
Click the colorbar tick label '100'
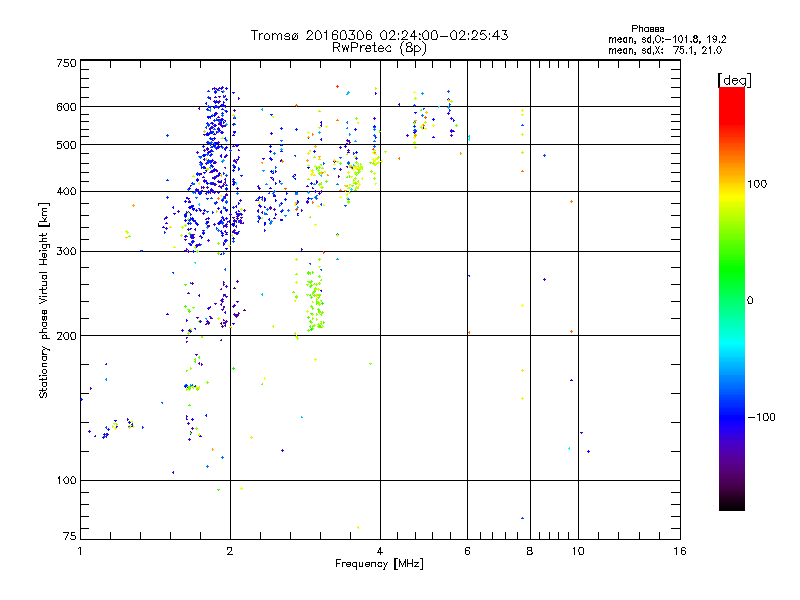(x=757, y=184)
